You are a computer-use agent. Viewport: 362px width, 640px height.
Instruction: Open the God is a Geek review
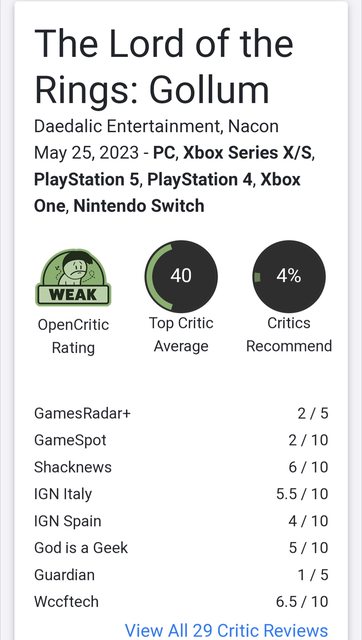181,548
